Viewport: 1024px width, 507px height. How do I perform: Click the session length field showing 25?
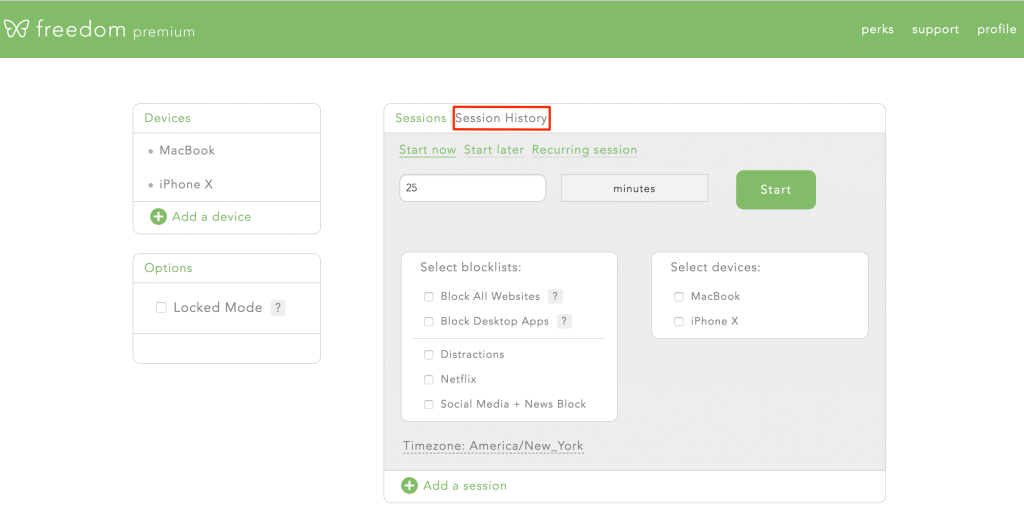click(x=472, y=188)
